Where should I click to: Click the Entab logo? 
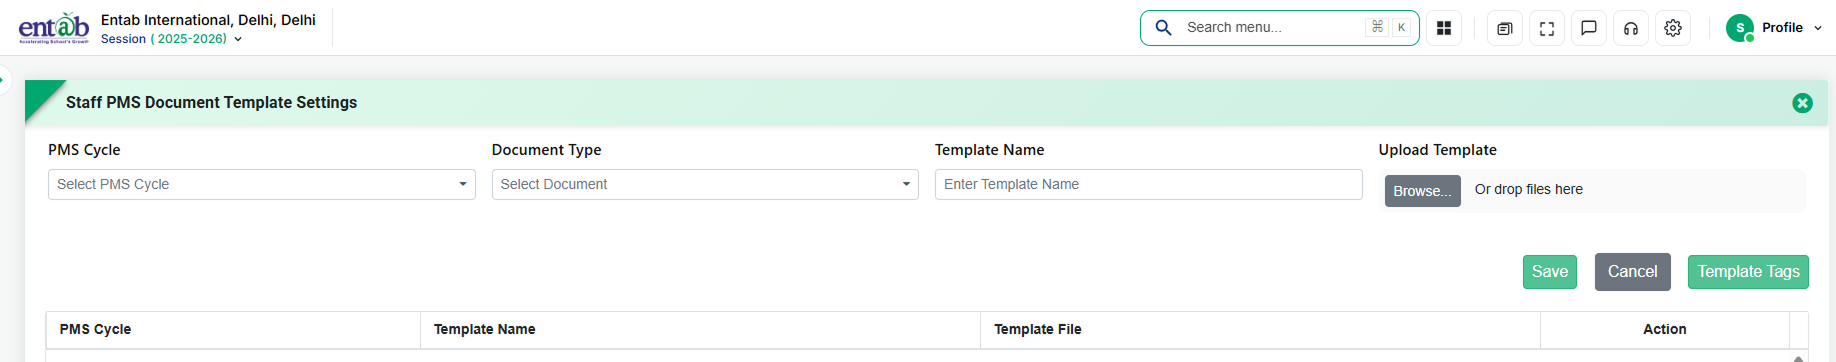pyautogui.click(x=54, y=28)
